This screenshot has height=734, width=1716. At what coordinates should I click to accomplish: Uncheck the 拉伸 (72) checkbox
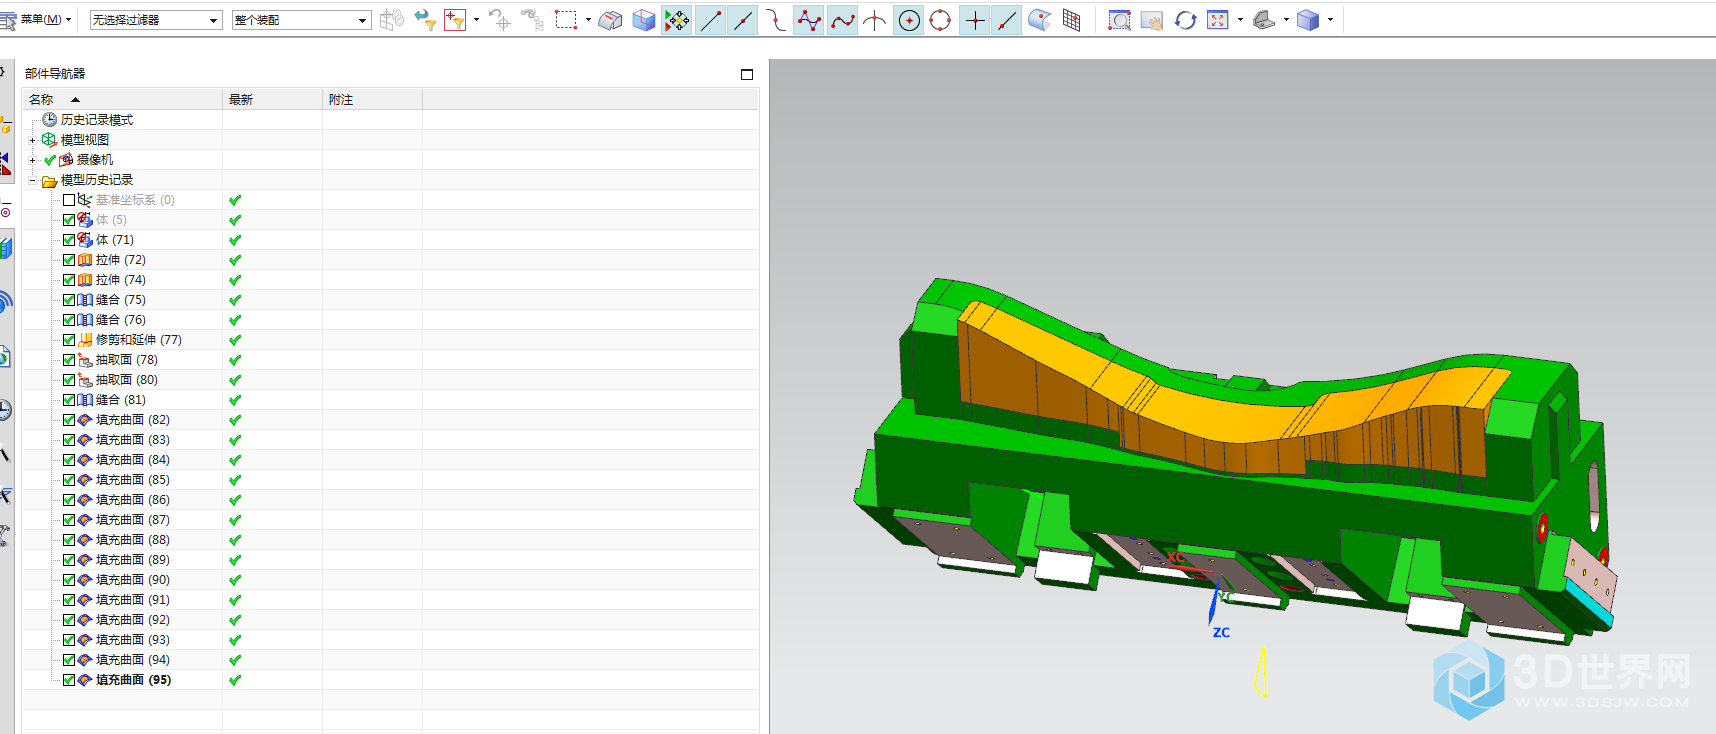(69, 260)
